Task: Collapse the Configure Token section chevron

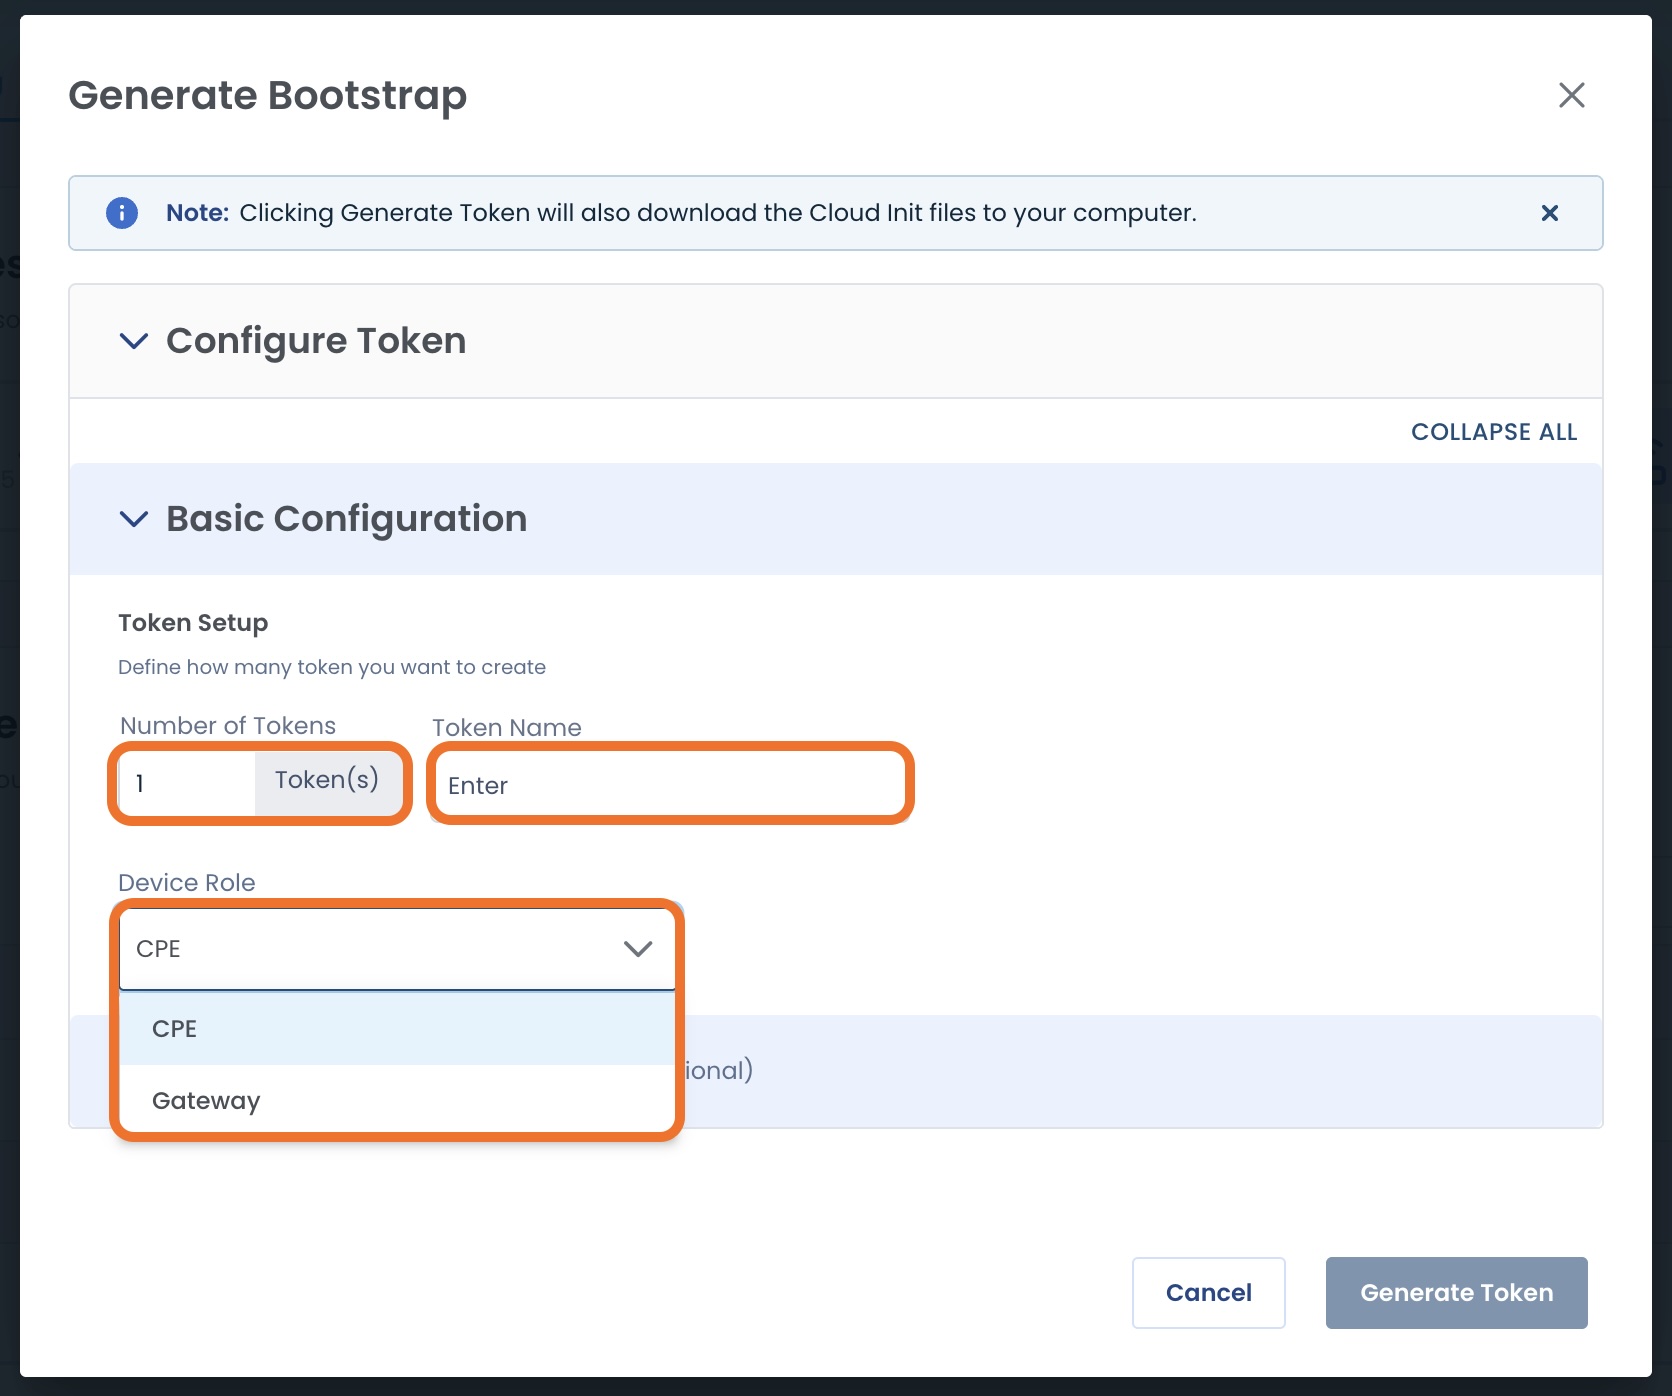Action: tap(134, 341)
